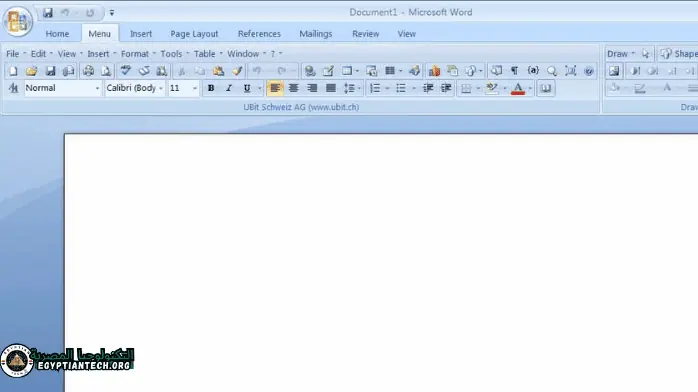The image size is (698, 392).
Task: Toggle Bold formatting
Action: pyautogui.click(x=211, y=89)
